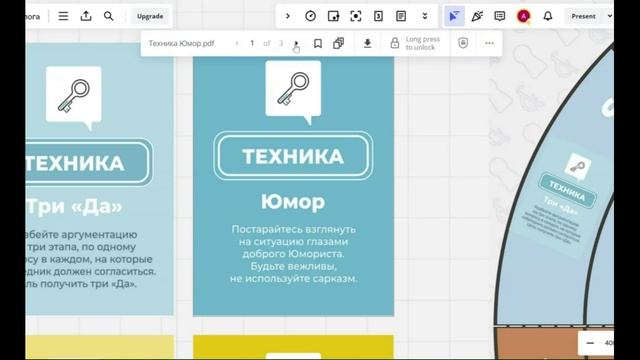
Task: Open the sticky note capture tool
Action: coord(333,16)
